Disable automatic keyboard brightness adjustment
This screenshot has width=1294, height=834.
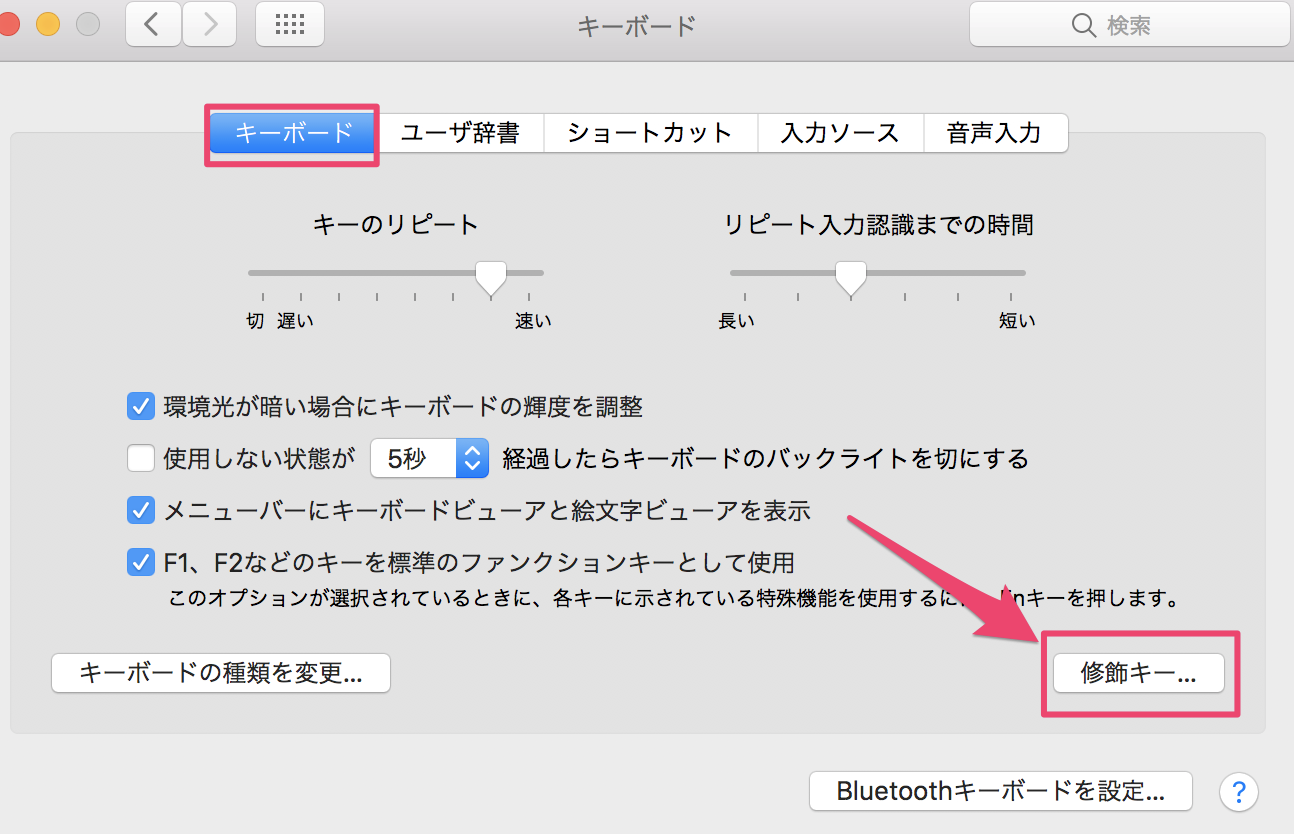[141, 406]
